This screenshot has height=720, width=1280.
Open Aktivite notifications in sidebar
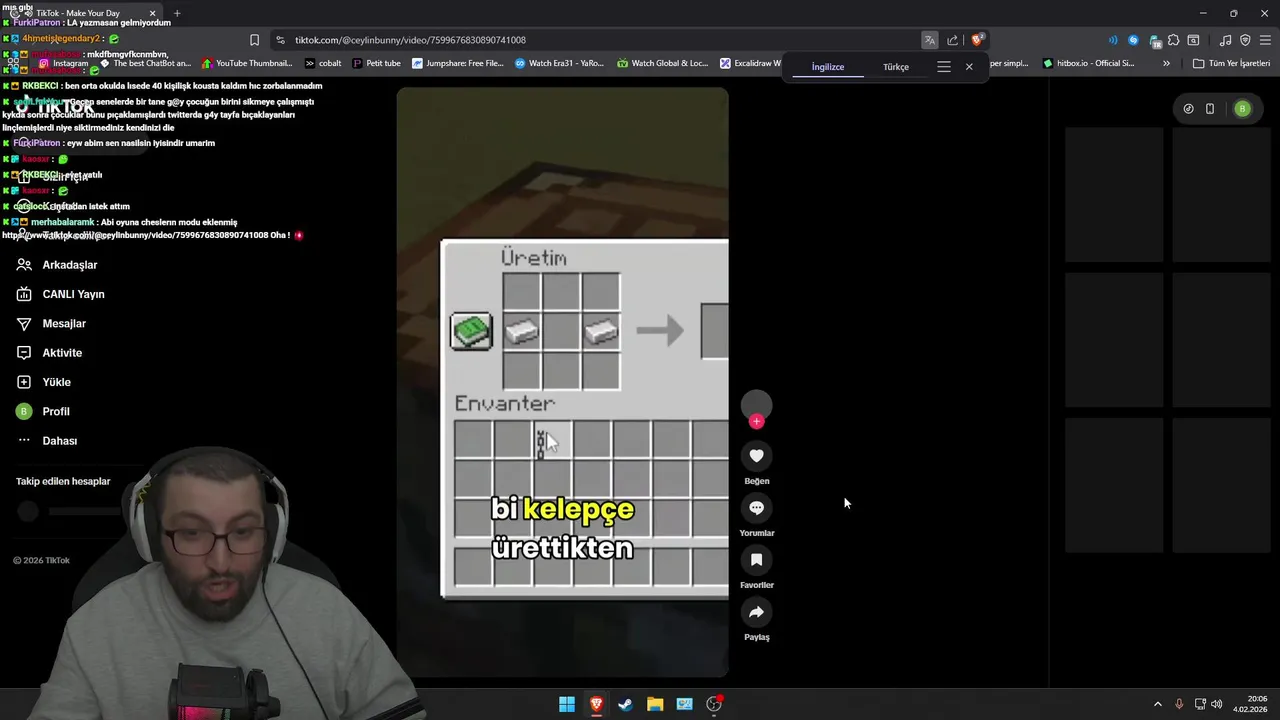pos(50,353)
